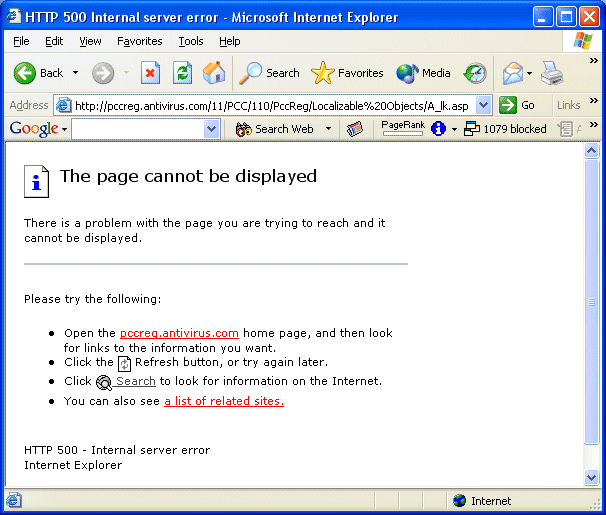Open the Tools menu
606x515 pixels.
click(x=191, y=41)
